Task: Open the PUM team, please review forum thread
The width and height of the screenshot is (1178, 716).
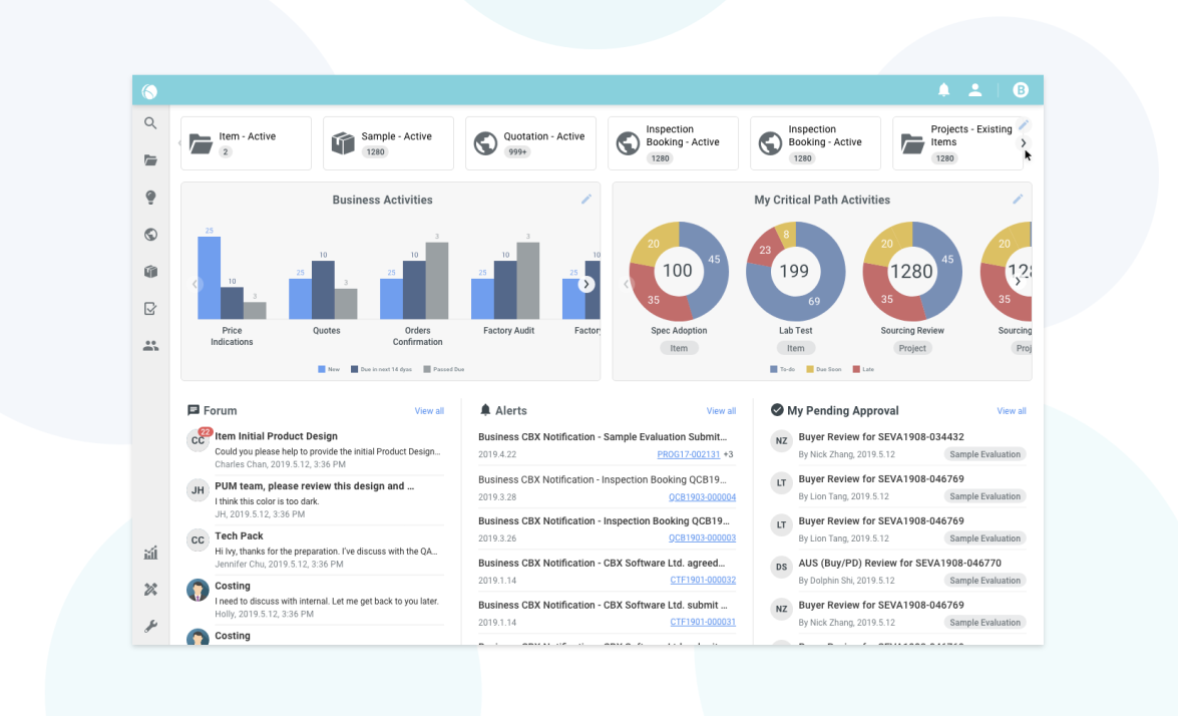Action: pyautogui.click(x=314, y=486)
